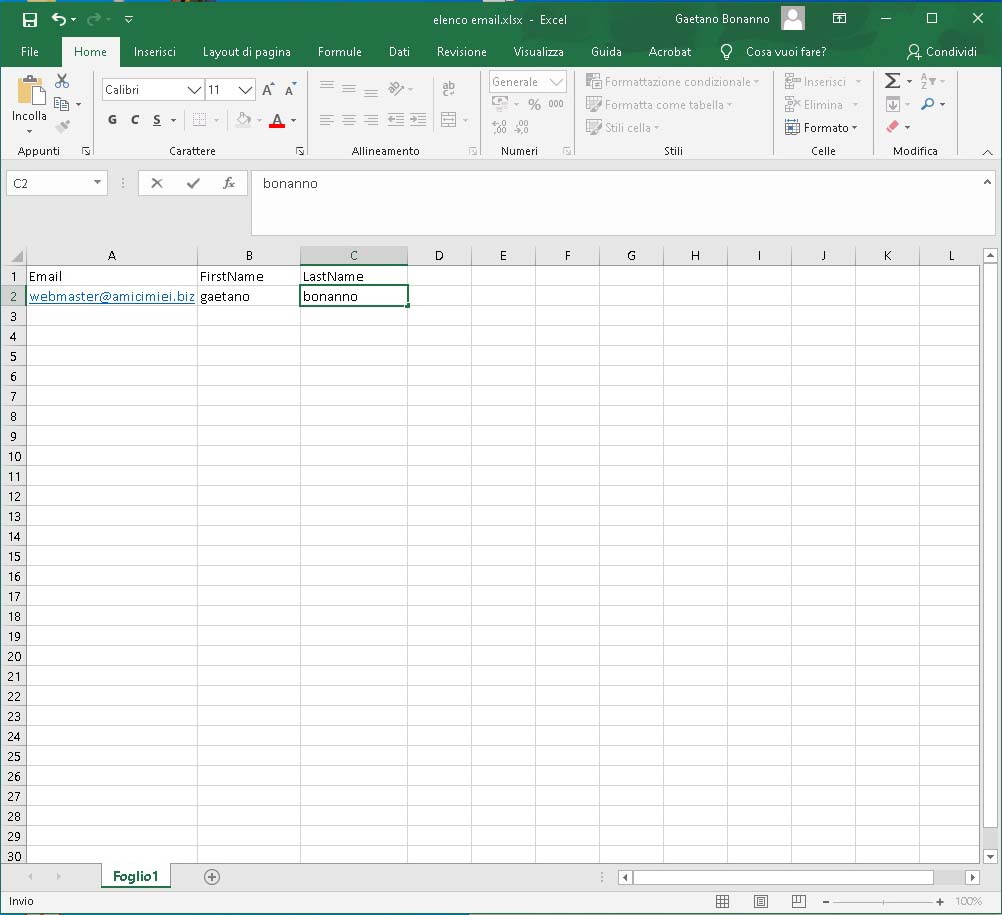Viewport: 1002px width, 915px height.
Task: Apply the percent style
Action: (534, 104)
